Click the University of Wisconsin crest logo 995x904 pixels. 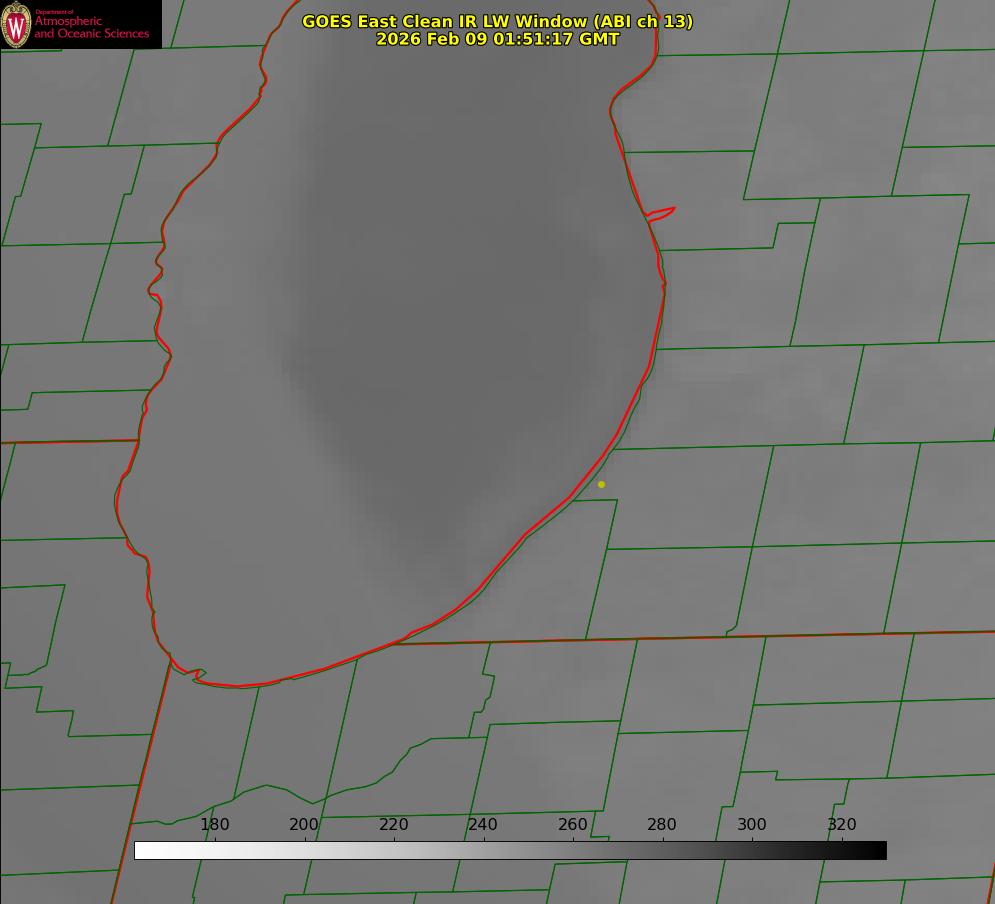point(17,24)
